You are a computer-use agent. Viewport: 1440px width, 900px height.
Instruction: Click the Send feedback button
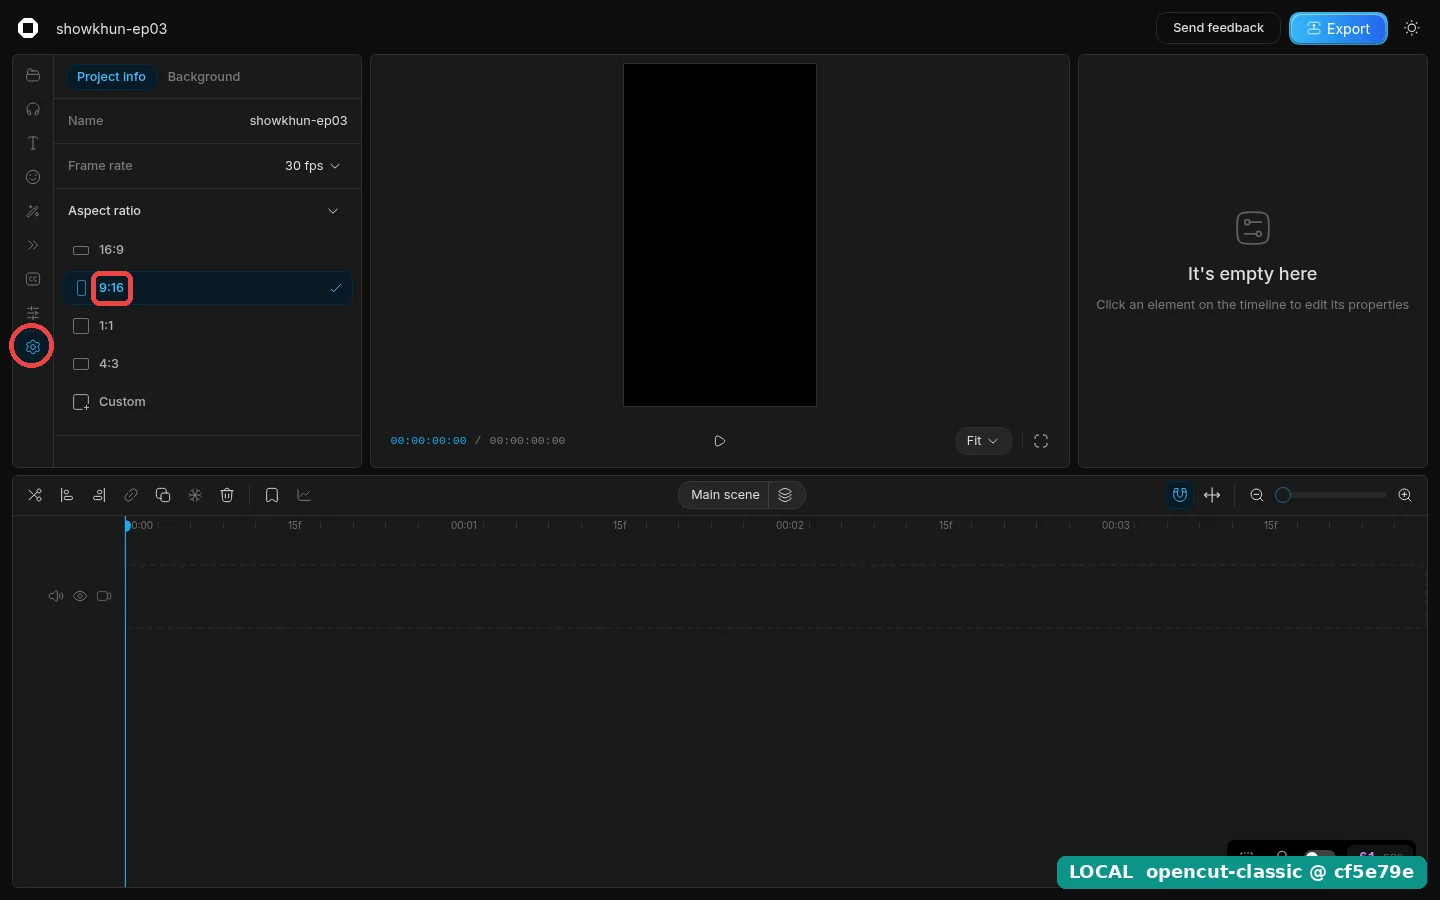tap(1218, 28)
